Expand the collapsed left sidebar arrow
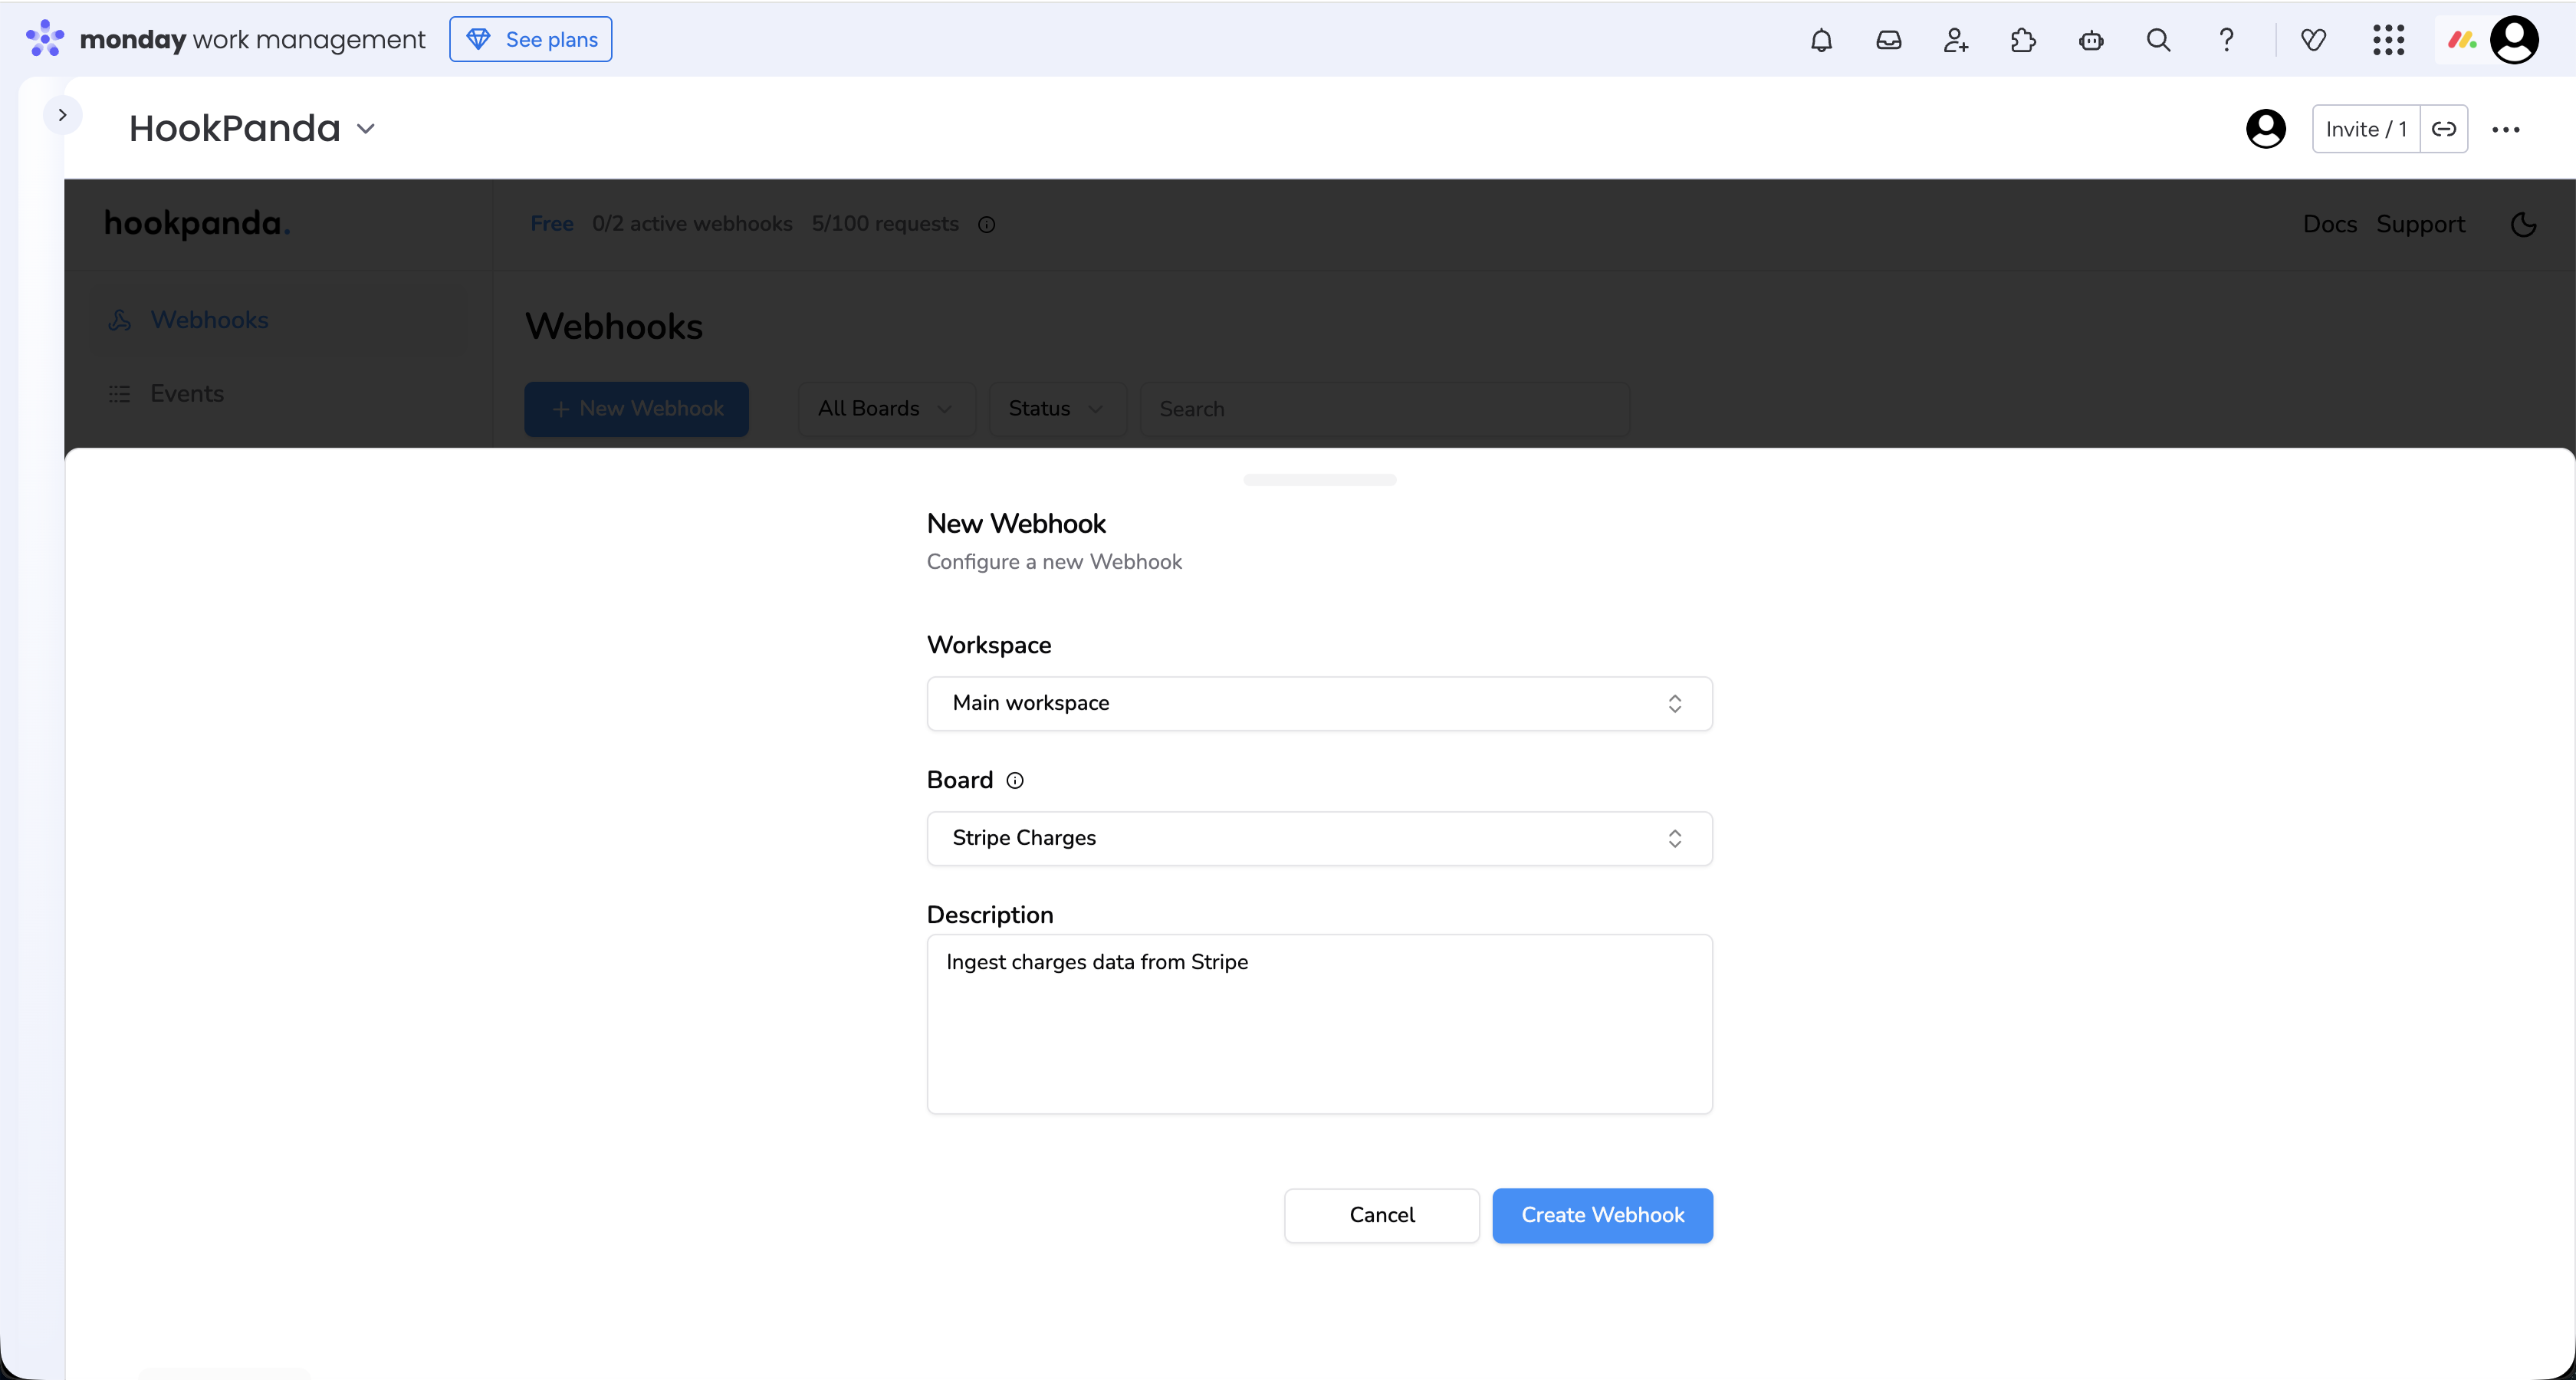 [x=62, y=115]
